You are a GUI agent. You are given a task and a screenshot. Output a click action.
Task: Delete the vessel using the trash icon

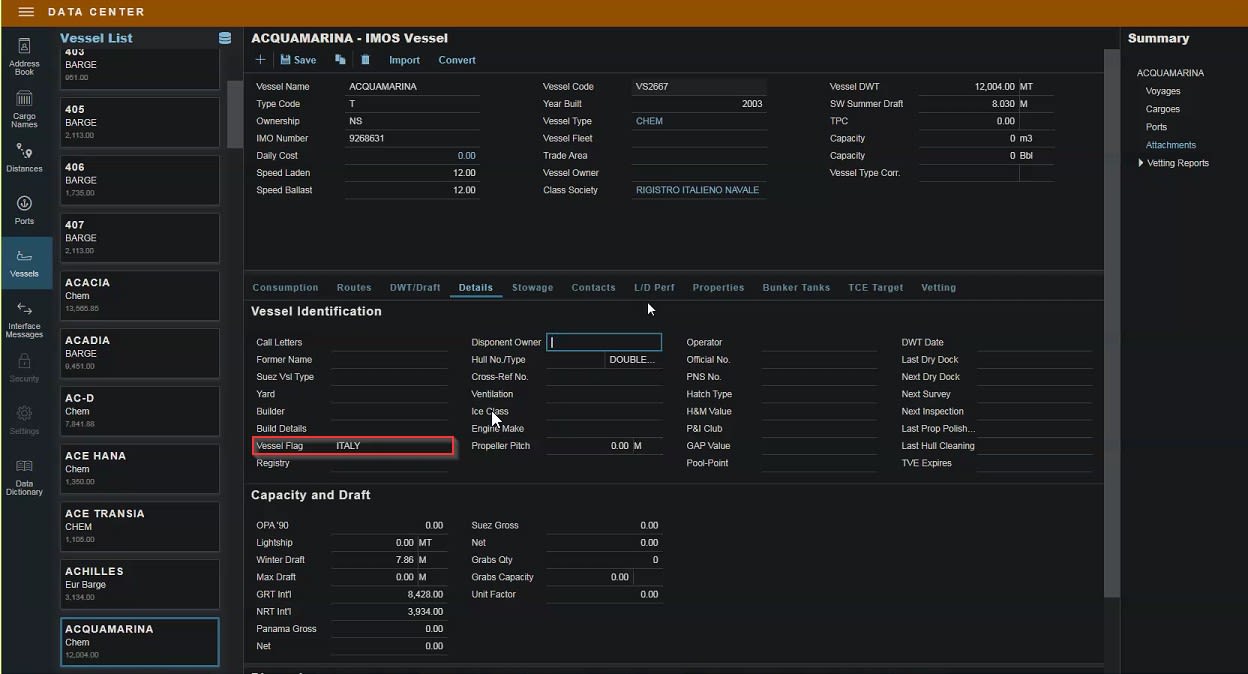tap(365, 60)
